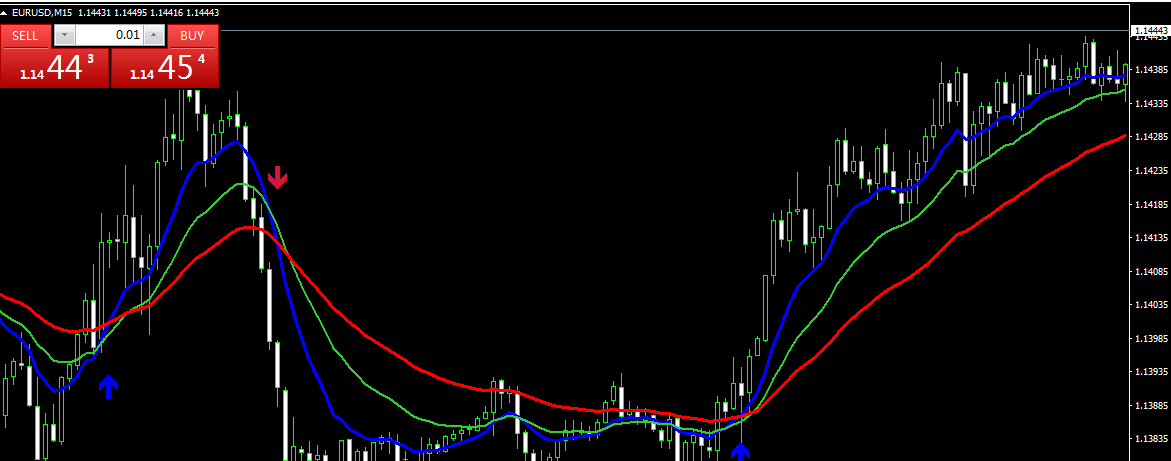The width and height of the screenshot is (1171, 461).
Task: Click the 1.13885 price scale label
Action: coord(1151,405)
